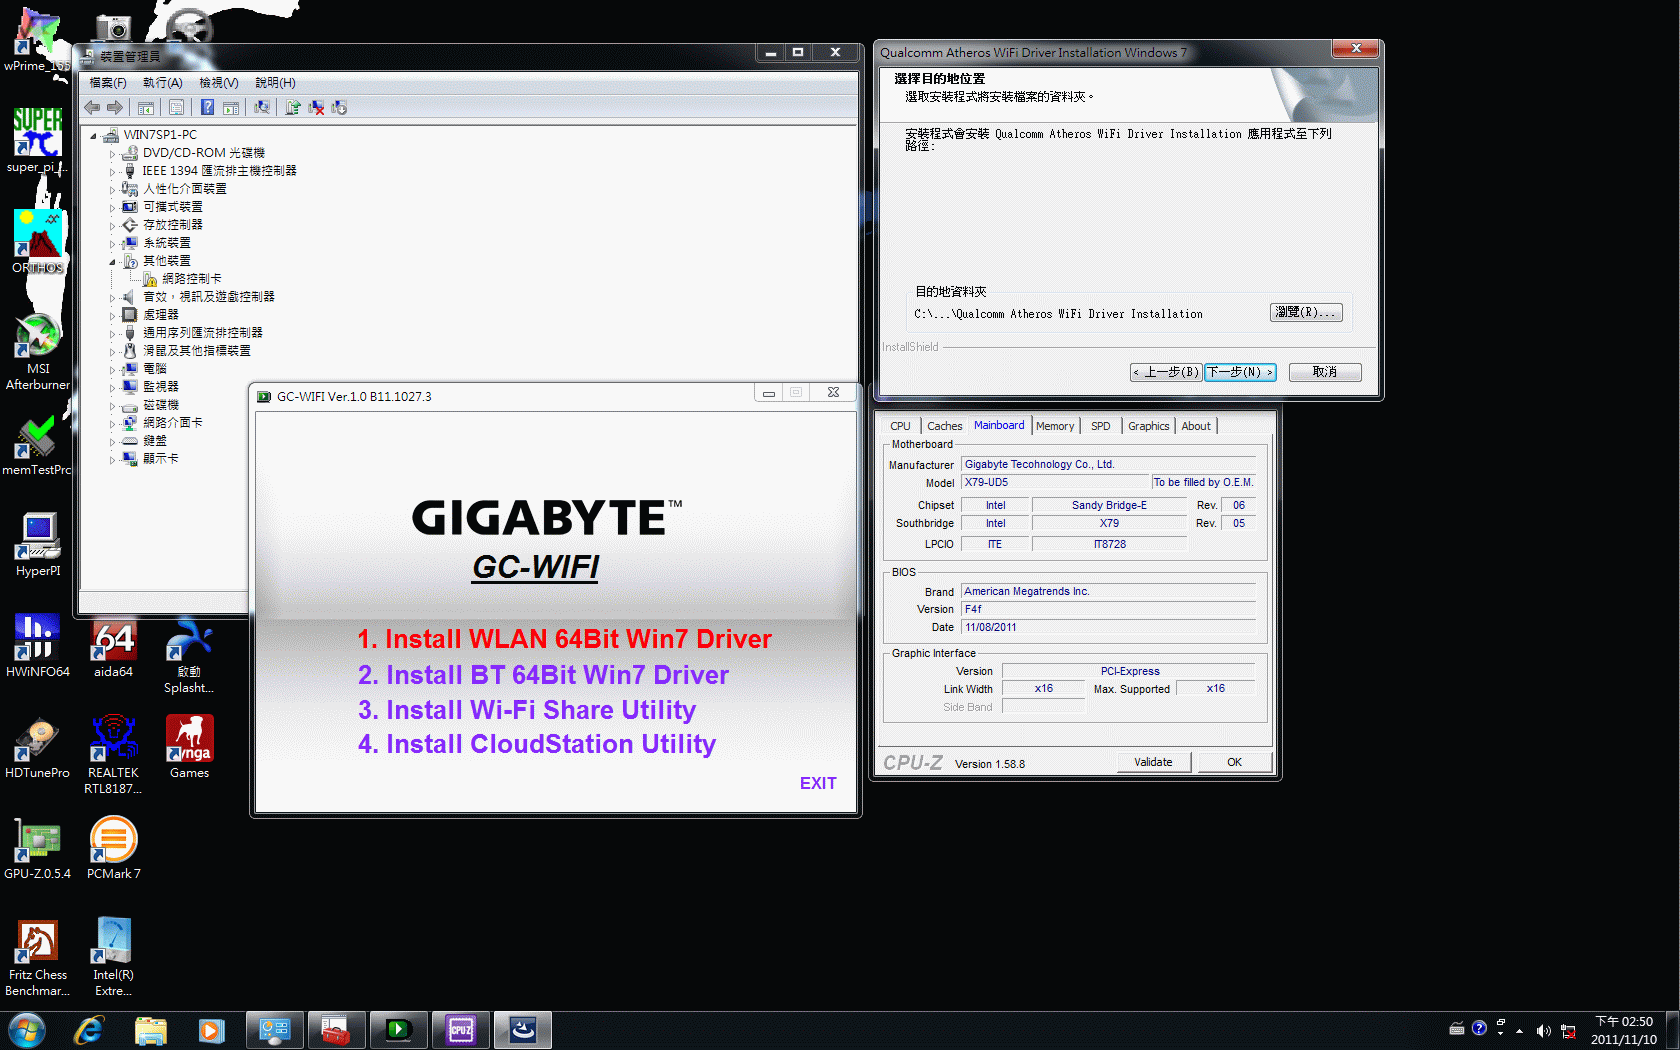Switch to the About tab in CPU-Z

(x=1196, y=426)
